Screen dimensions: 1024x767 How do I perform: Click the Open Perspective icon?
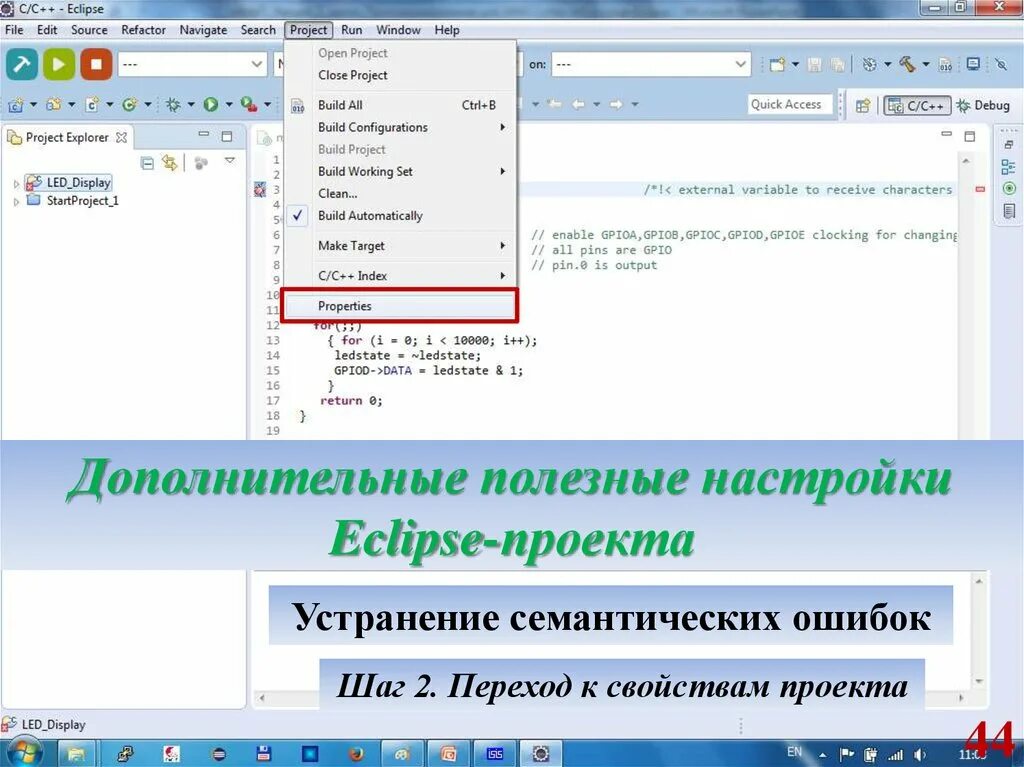point(863,105)
